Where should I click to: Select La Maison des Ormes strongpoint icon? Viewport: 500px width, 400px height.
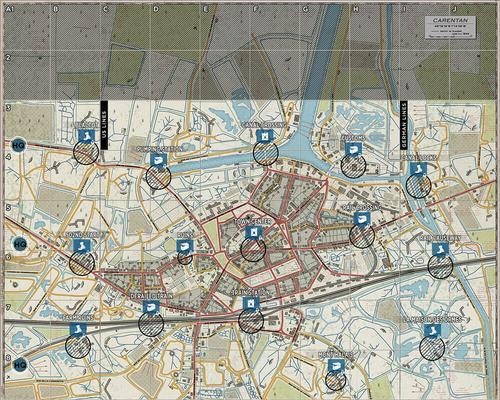[432, 330]
